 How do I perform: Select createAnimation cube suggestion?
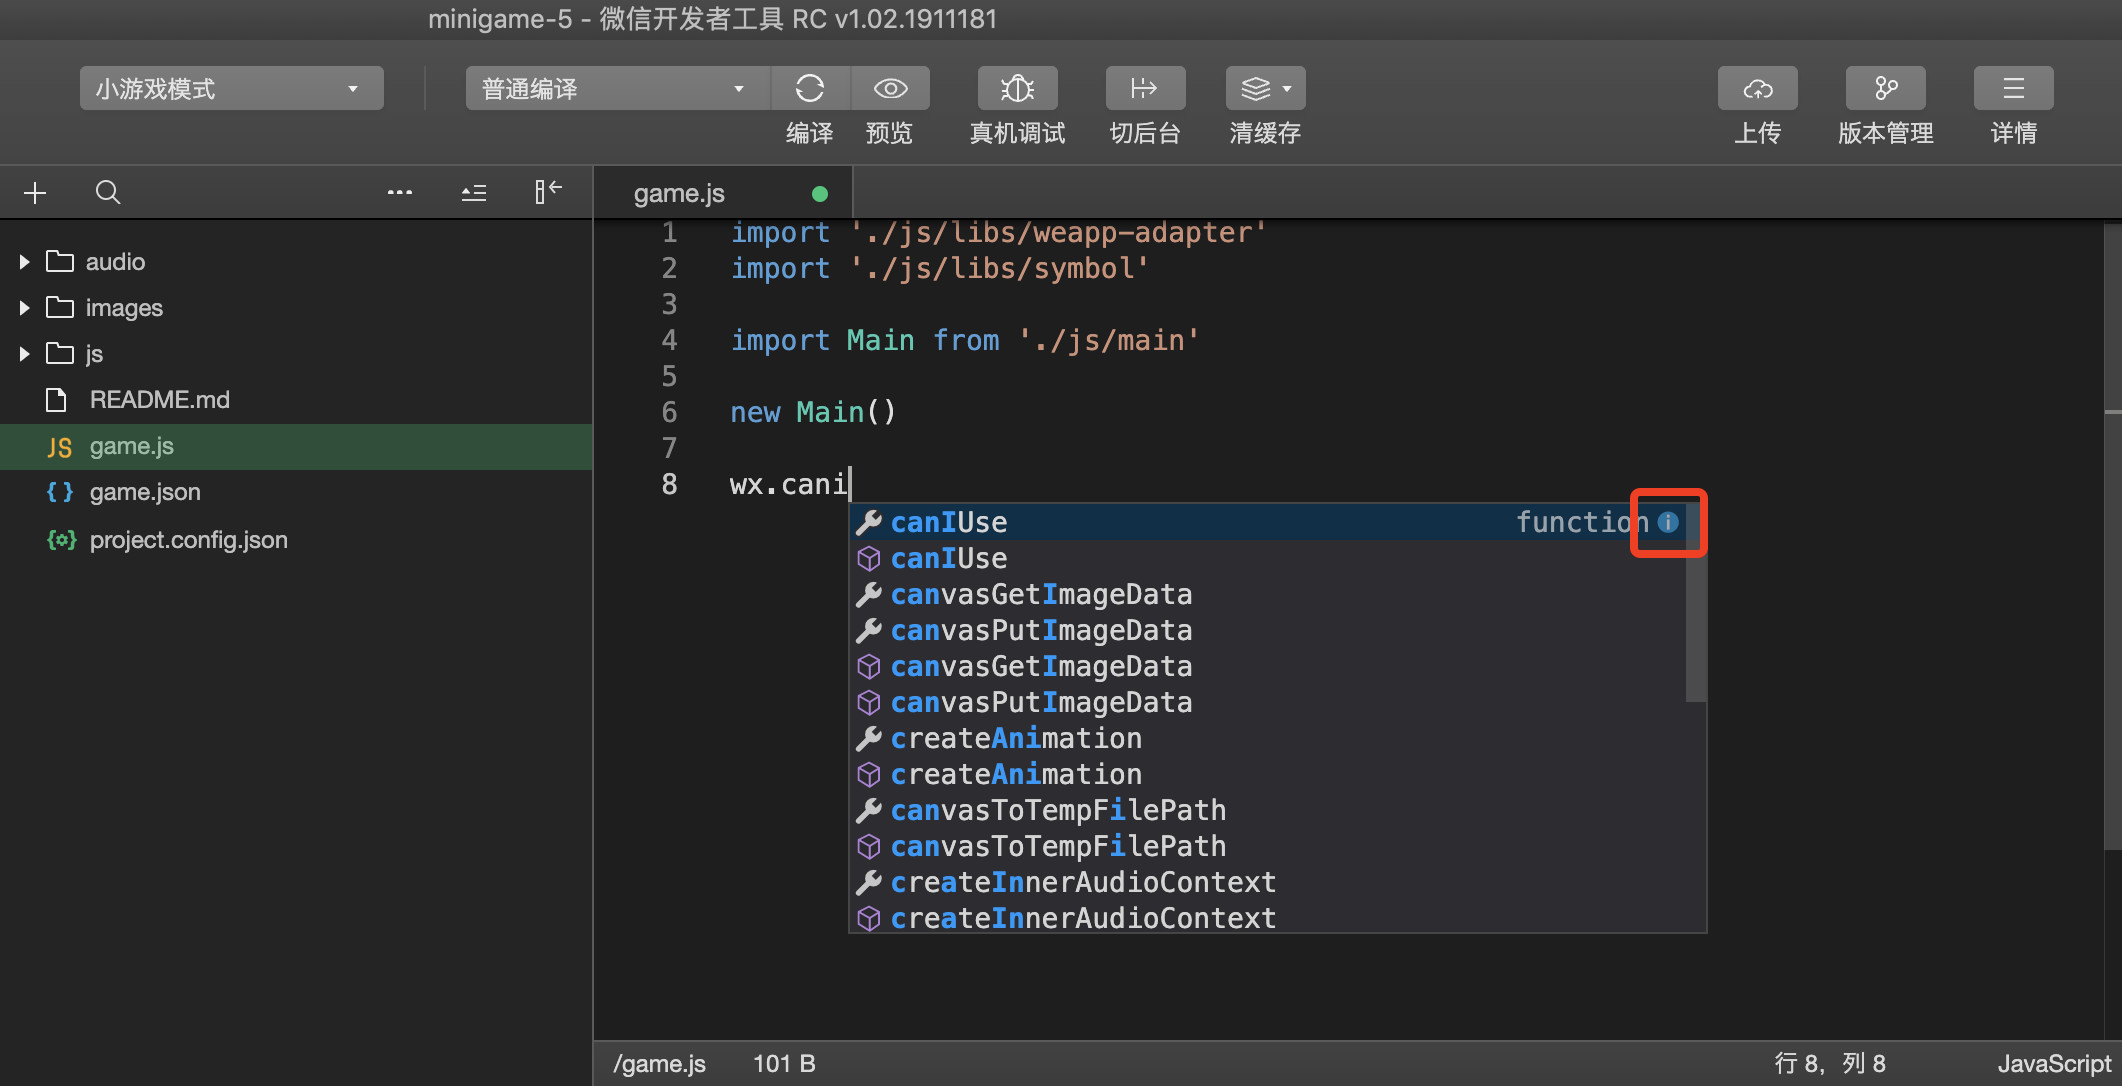point(1267,774)
